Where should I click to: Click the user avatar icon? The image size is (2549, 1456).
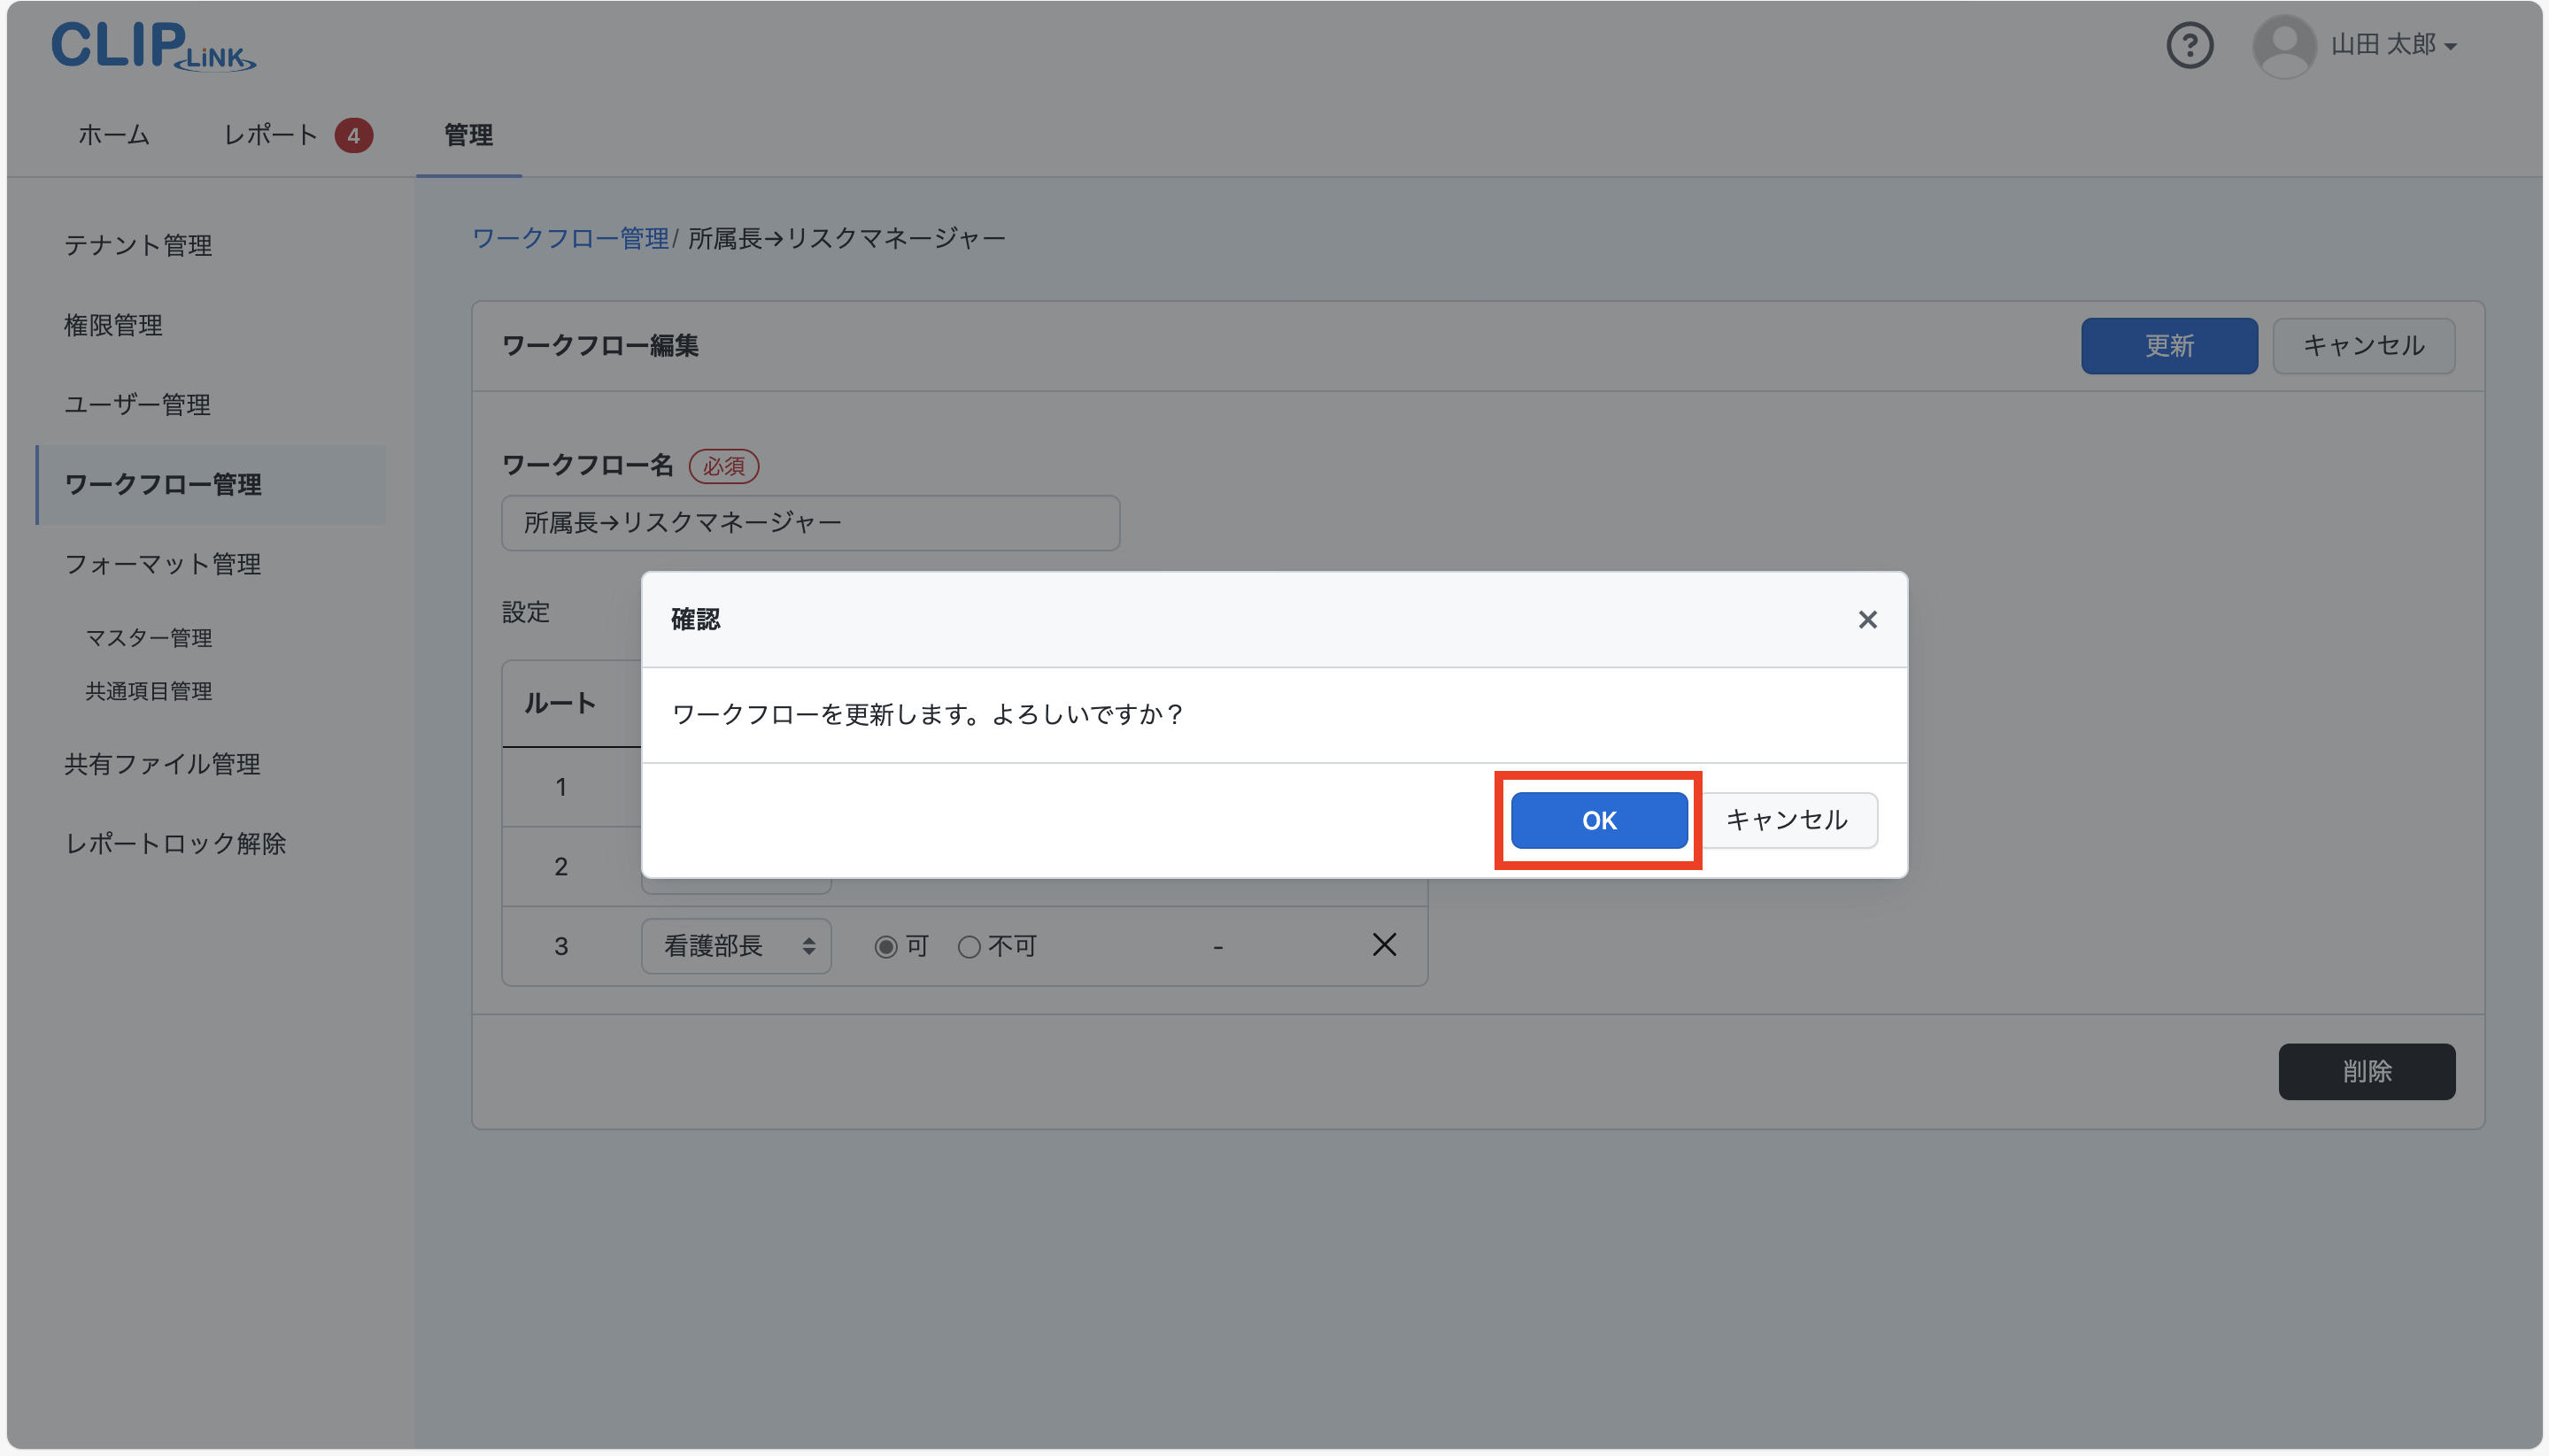point(2285,45)
